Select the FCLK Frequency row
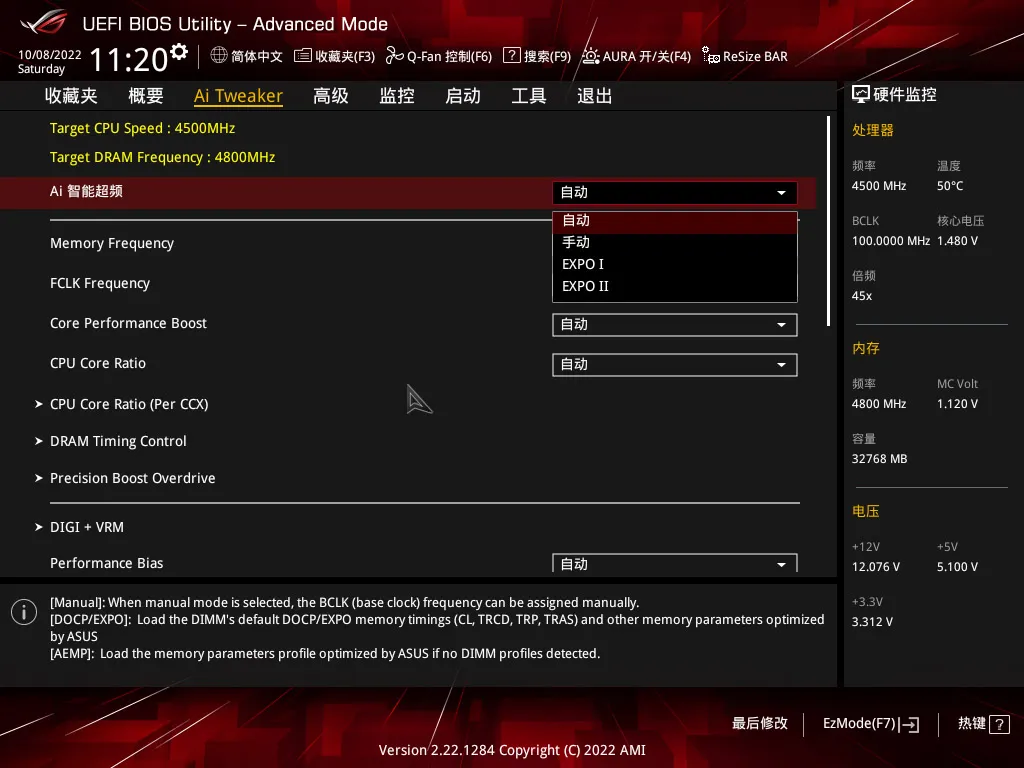Viewport: 1024px width, 768px height. (100, 283)
